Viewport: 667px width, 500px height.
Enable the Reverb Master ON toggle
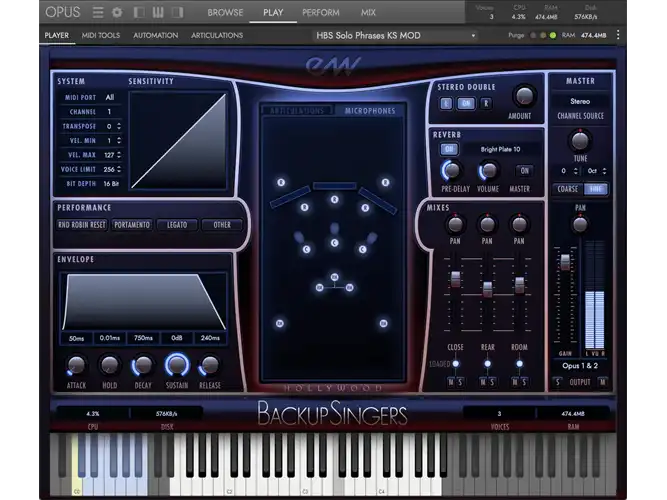524,171
